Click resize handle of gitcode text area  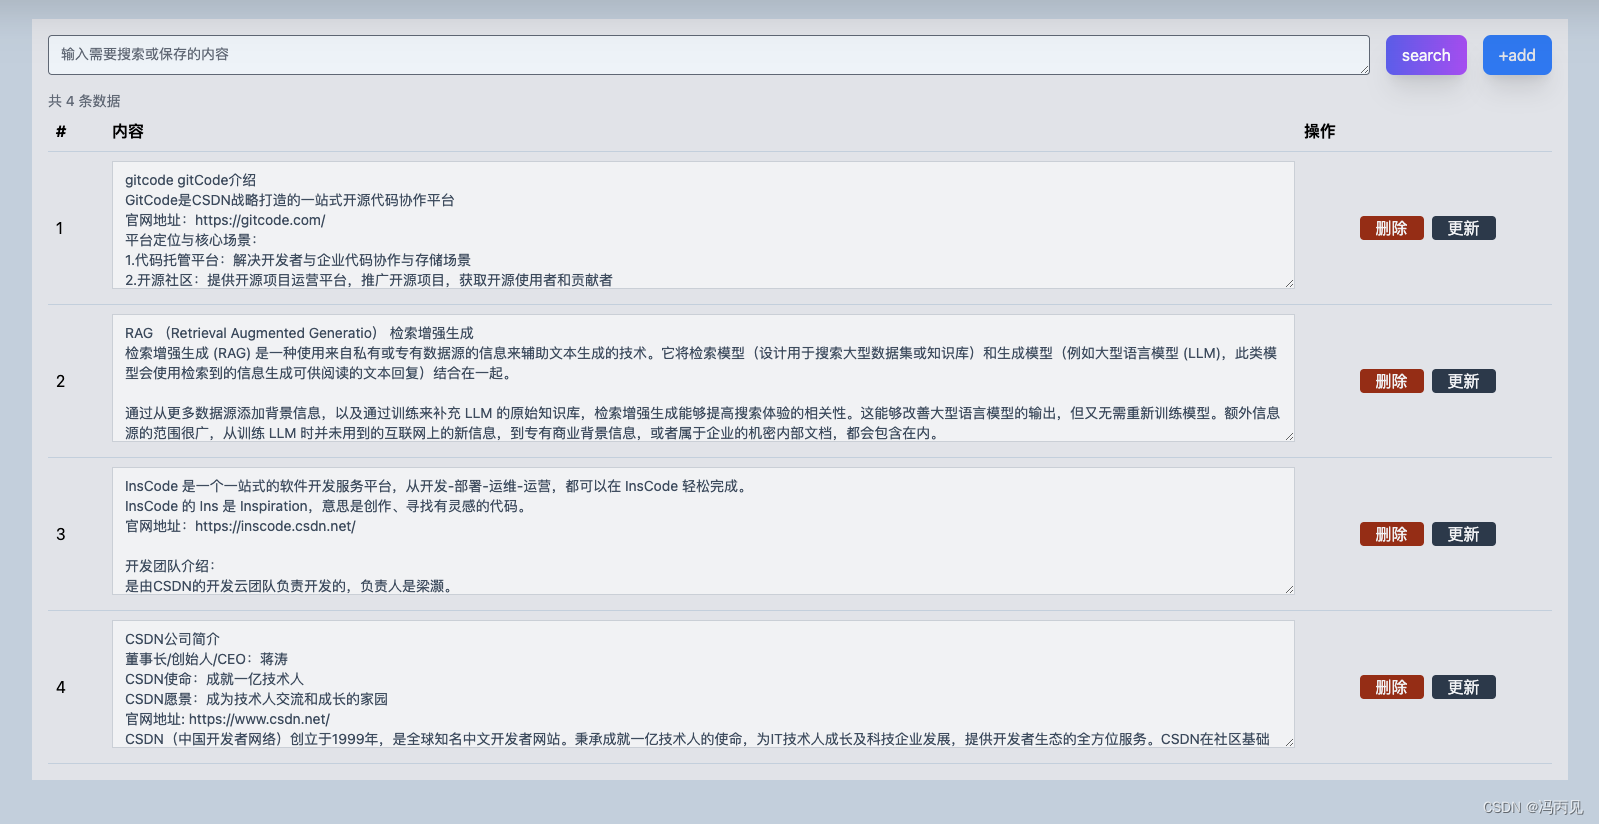coord(1289,283)
